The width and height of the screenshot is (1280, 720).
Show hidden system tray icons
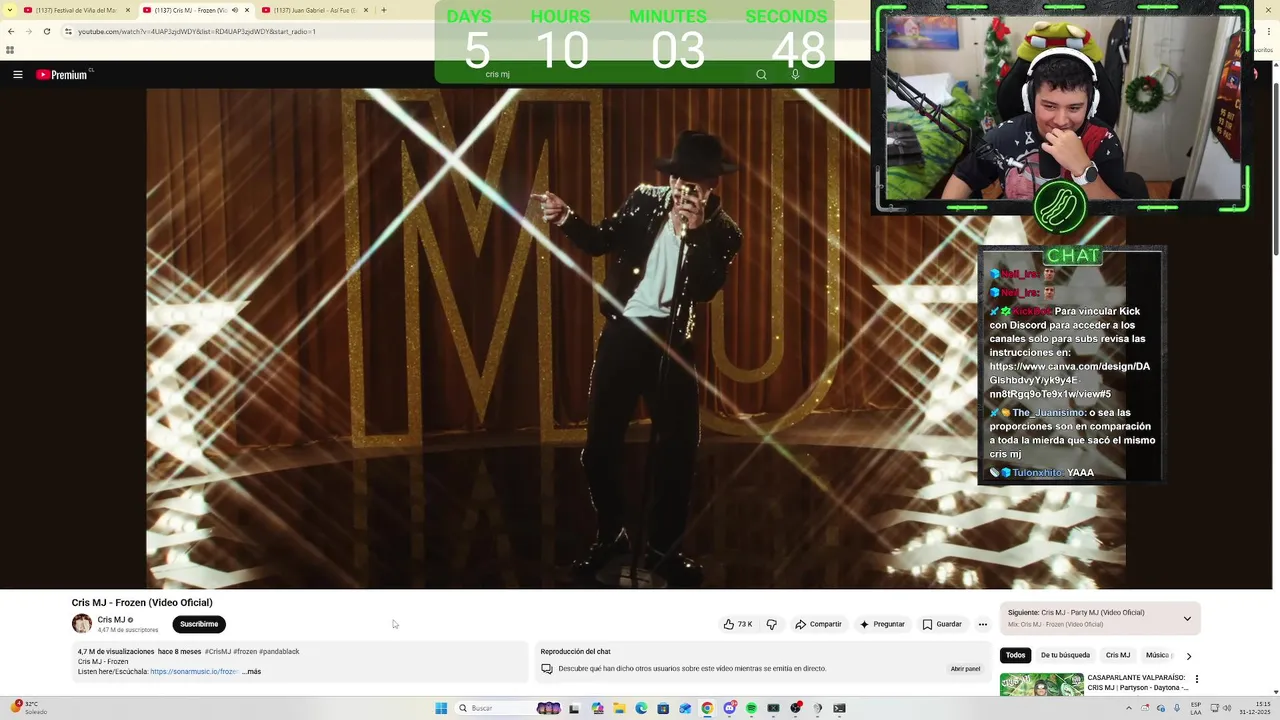pyautogui.click(x=1129, y=708)
